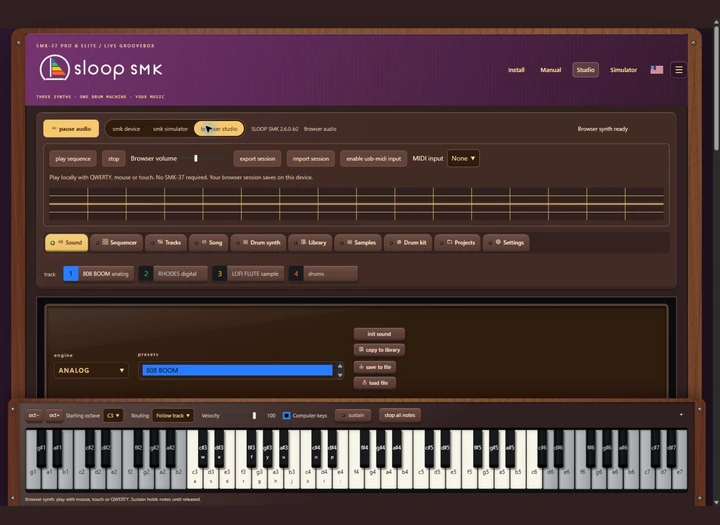Click the Projects folder icon
The width and height of the screenshot is (720, 525).
click(x=450, y=242)
